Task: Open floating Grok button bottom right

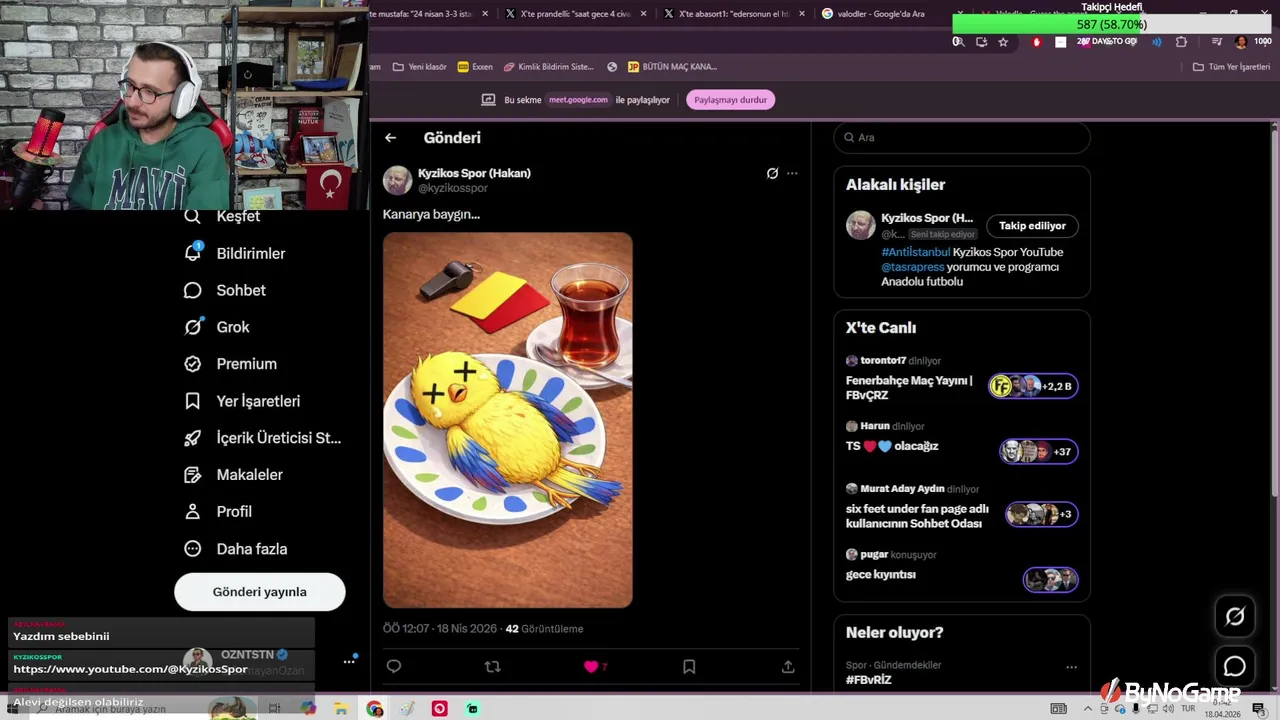Action: click(1235, 617)
